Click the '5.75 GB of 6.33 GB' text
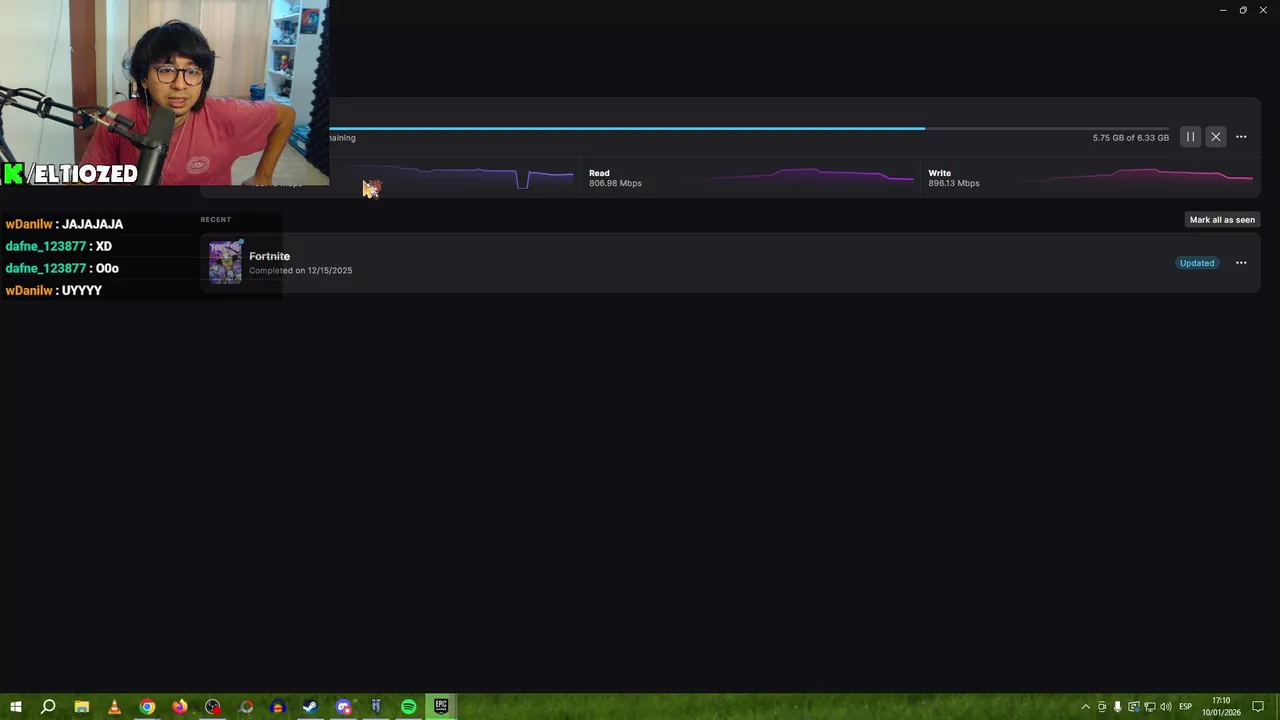 [x=1130, y=138]
